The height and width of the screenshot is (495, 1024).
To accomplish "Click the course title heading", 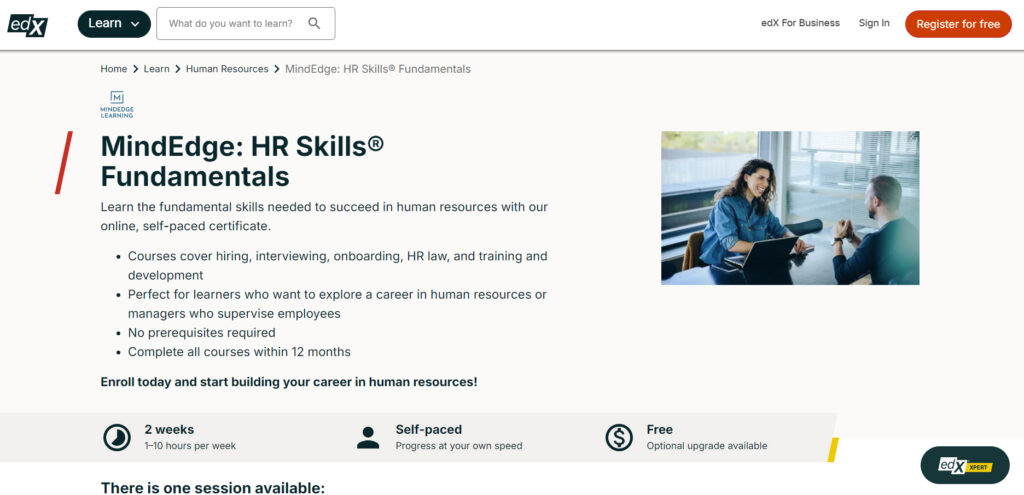I will (x=242, y=161).
